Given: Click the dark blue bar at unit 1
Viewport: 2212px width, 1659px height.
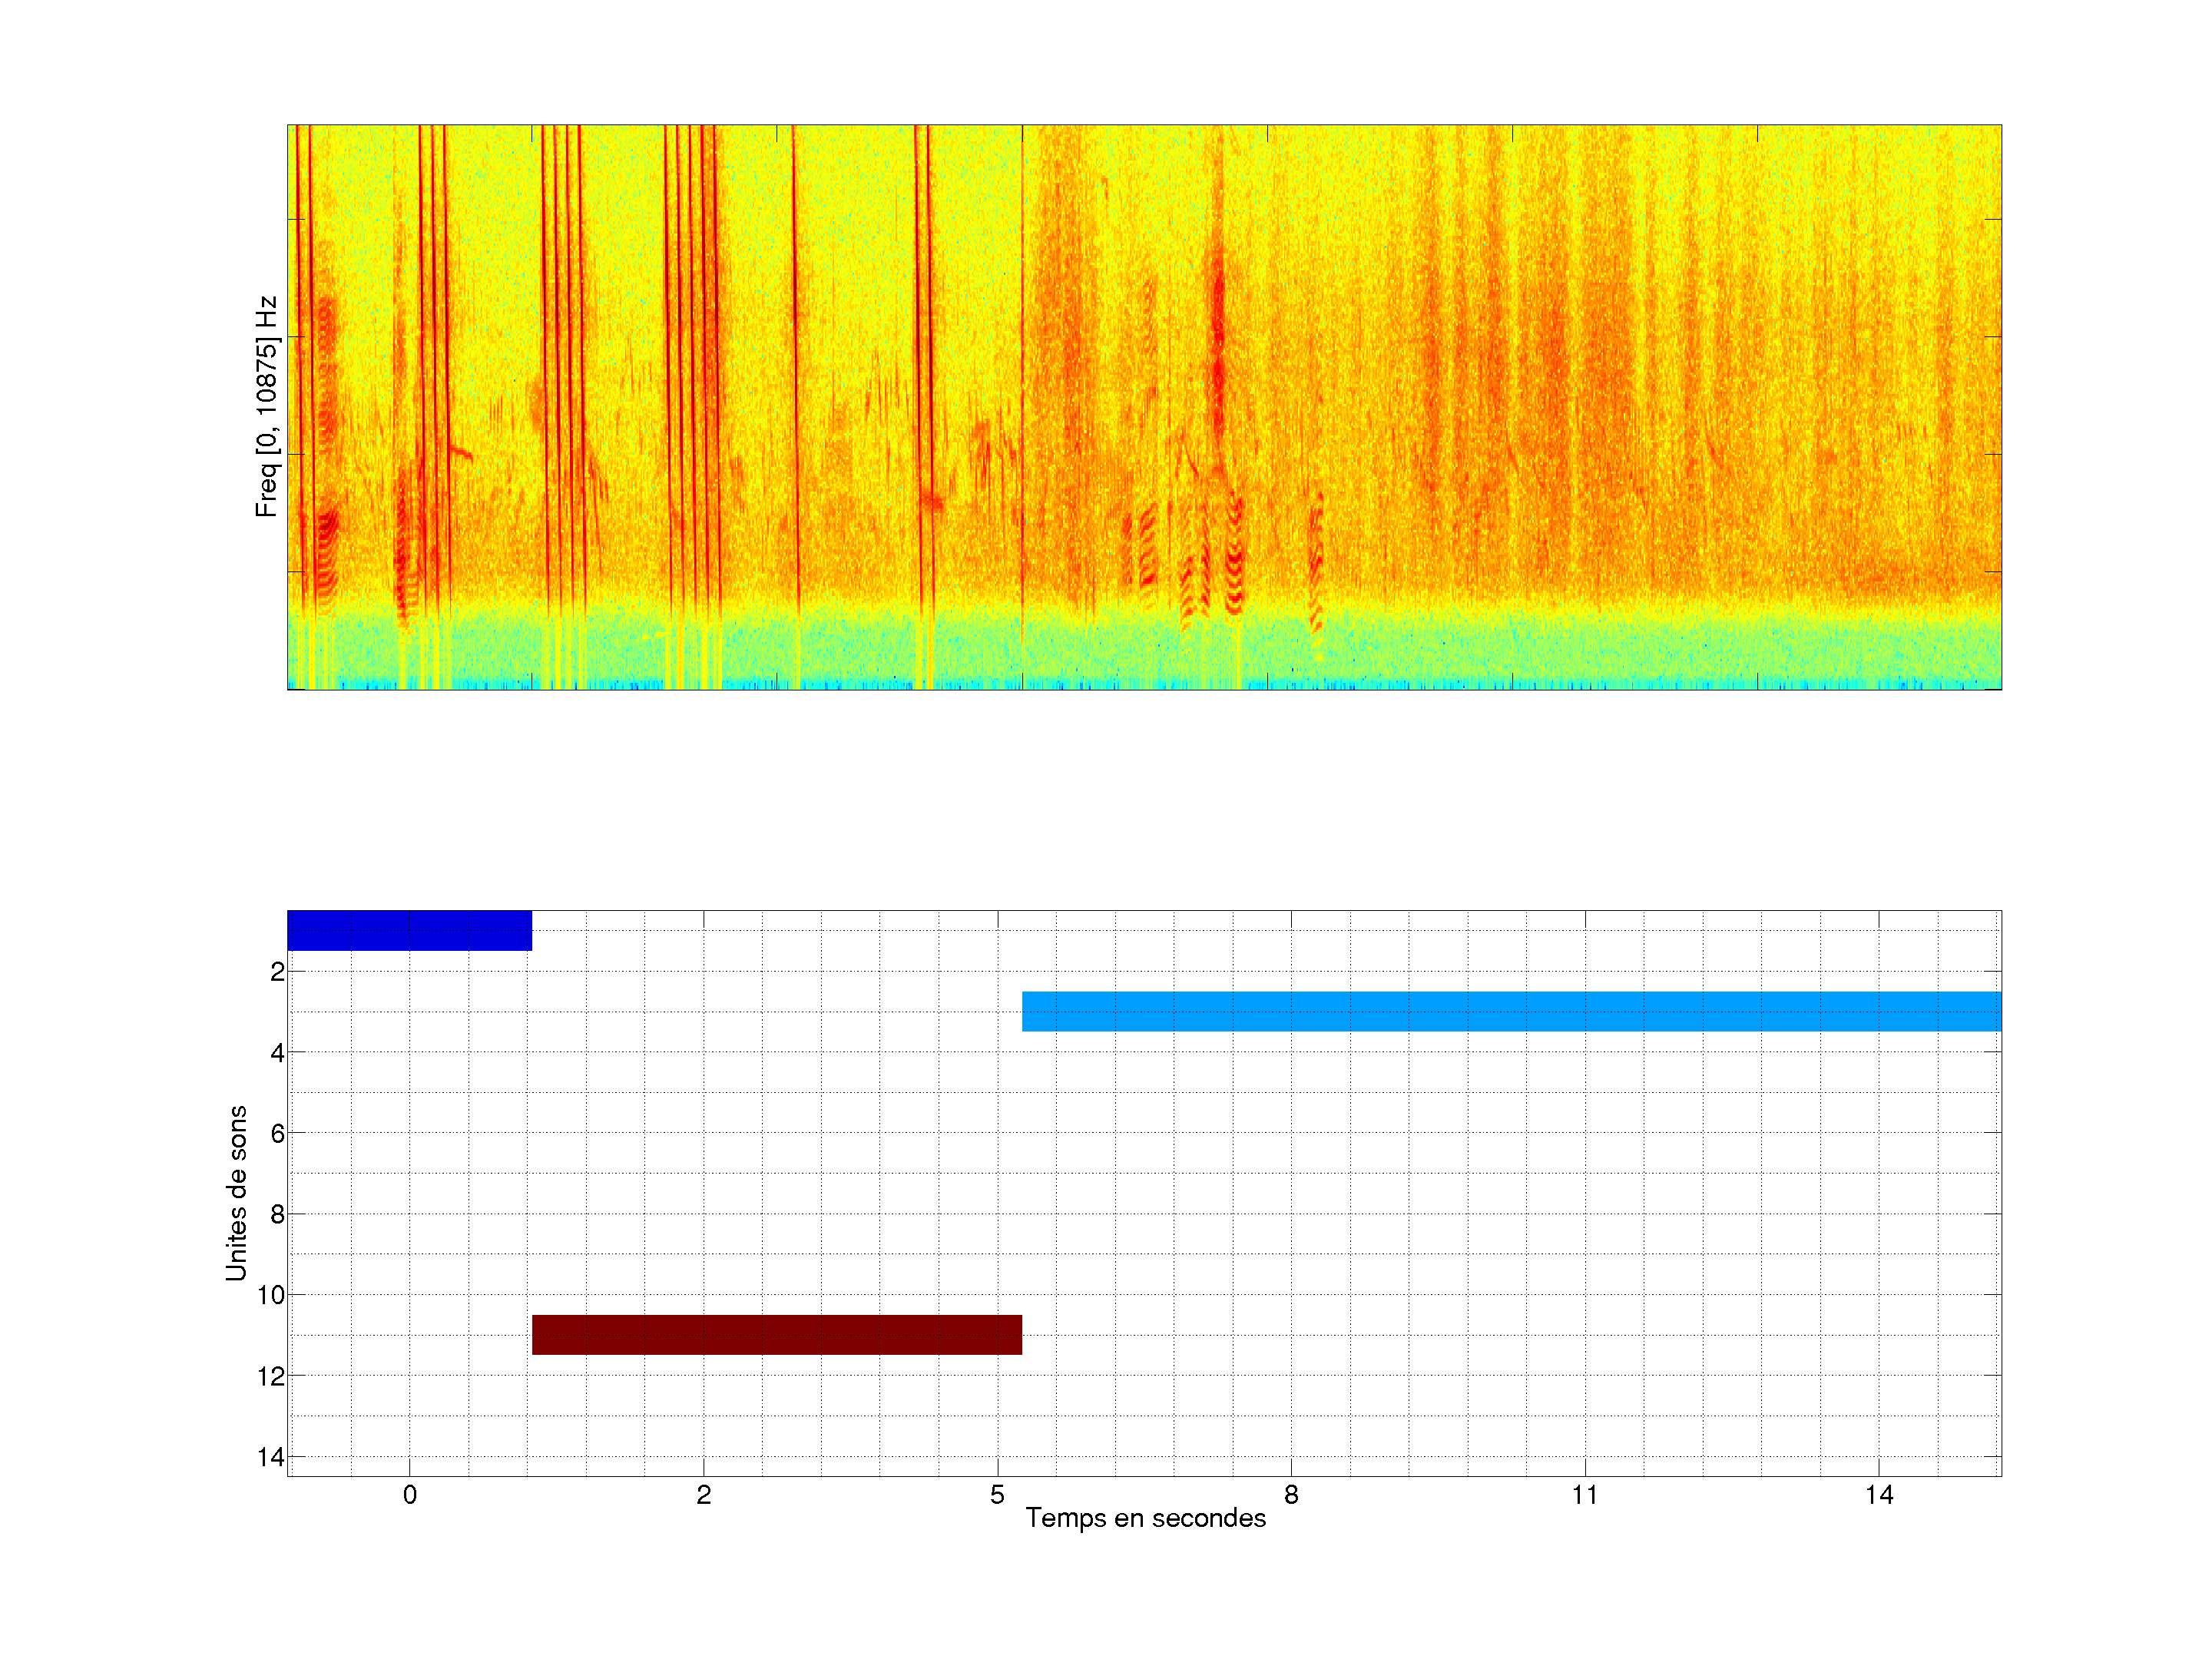Looking at the screenshot, I should coord(409,930).
